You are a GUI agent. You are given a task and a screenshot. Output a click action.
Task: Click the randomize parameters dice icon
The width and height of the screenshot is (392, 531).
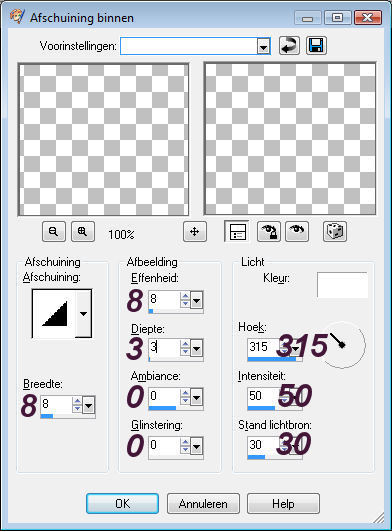(x=335, y=232)
